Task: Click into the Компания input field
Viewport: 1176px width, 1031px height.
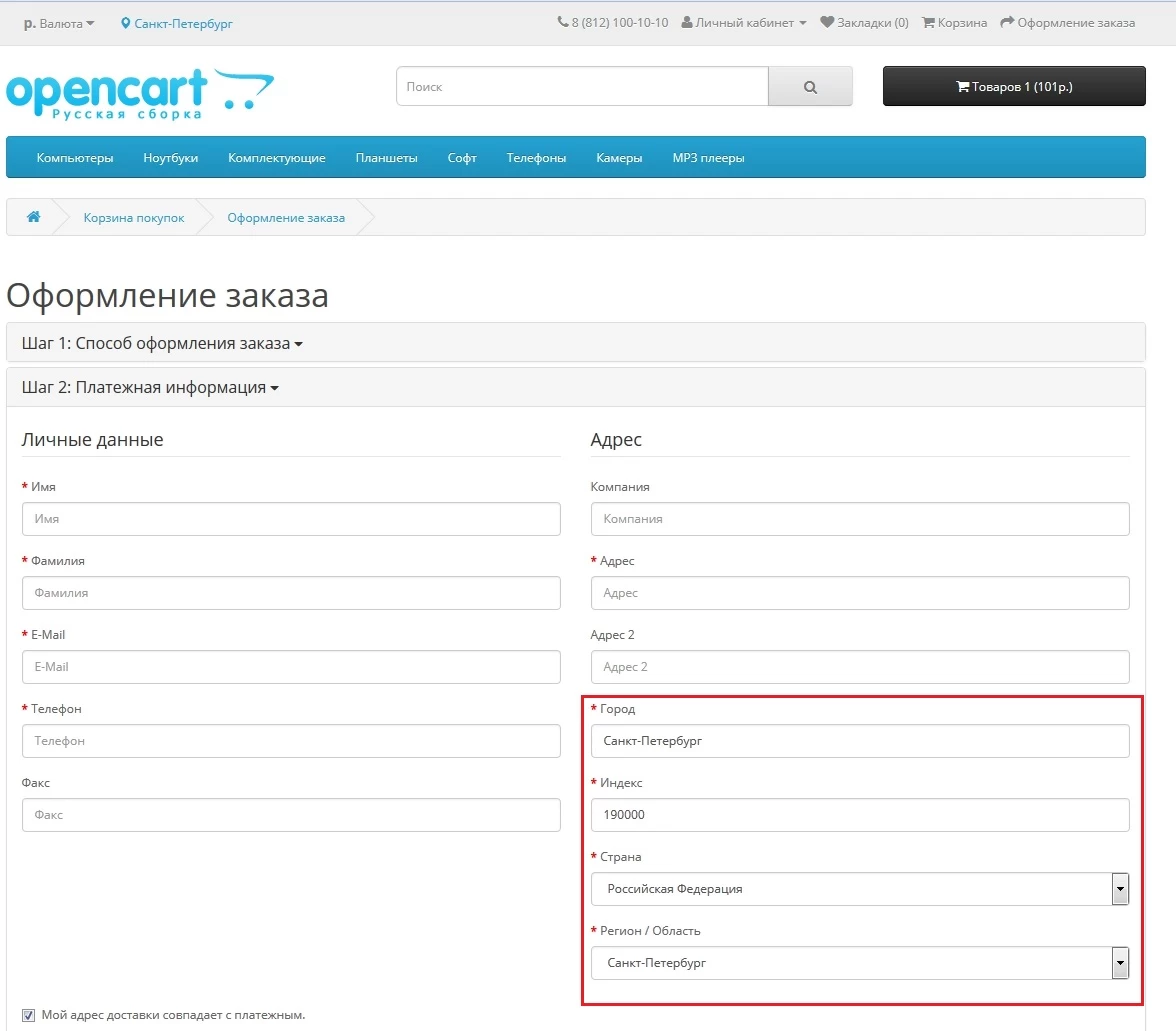Action: click(860, 519)
